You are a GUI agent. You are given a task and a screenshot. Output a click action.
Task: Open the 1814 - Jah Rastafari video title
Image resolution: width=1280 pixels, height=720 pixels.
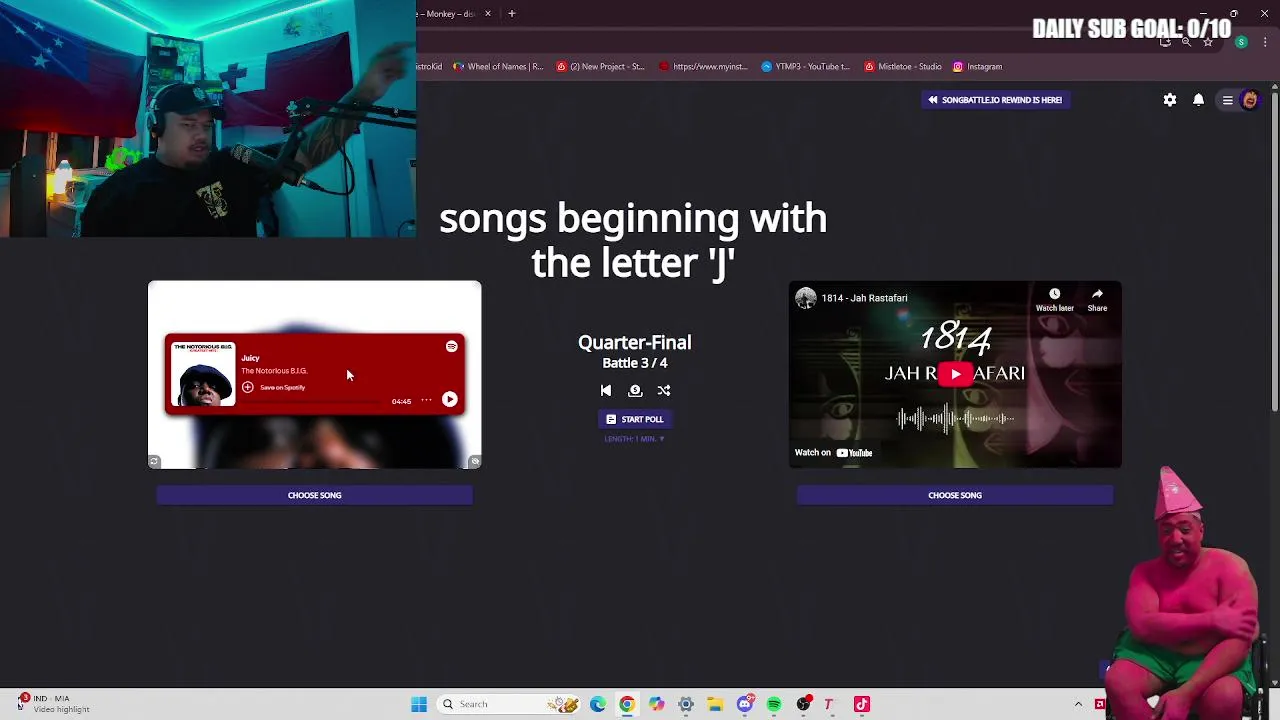point(865,298)
